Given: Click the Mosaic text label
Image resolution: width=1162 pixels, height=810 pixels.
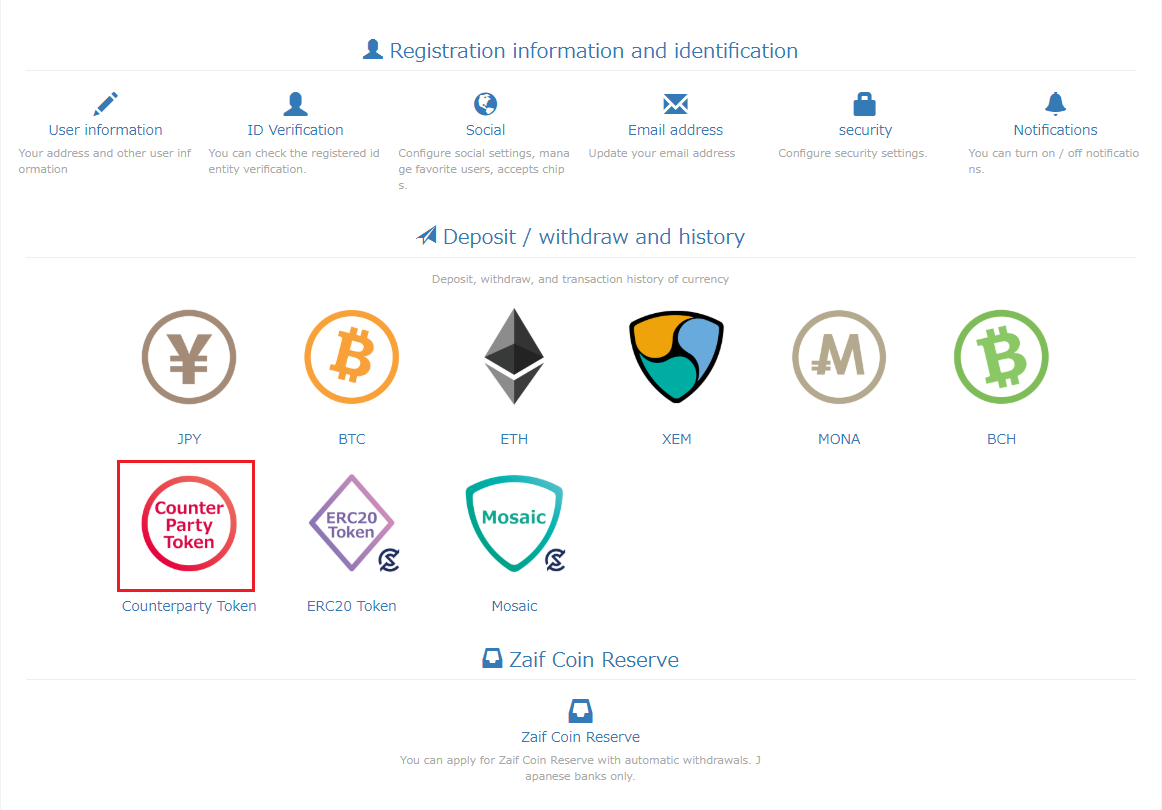Looking at the screenshot, I should click(x=514, y=605).
